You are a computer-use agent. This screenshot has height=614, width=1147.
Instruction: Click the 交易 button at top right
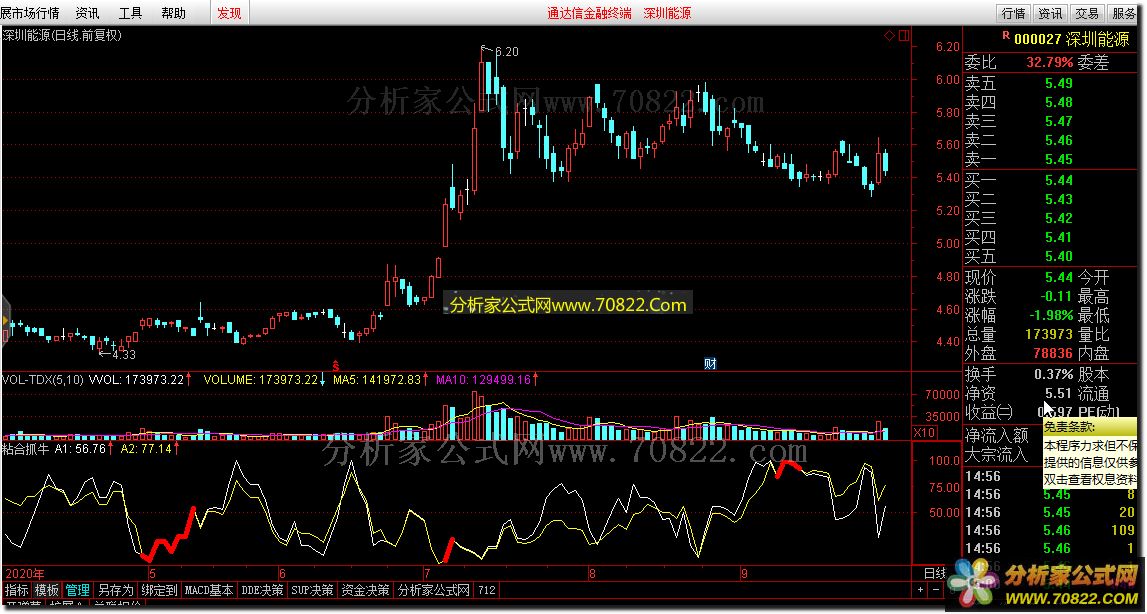point(1088,13)
